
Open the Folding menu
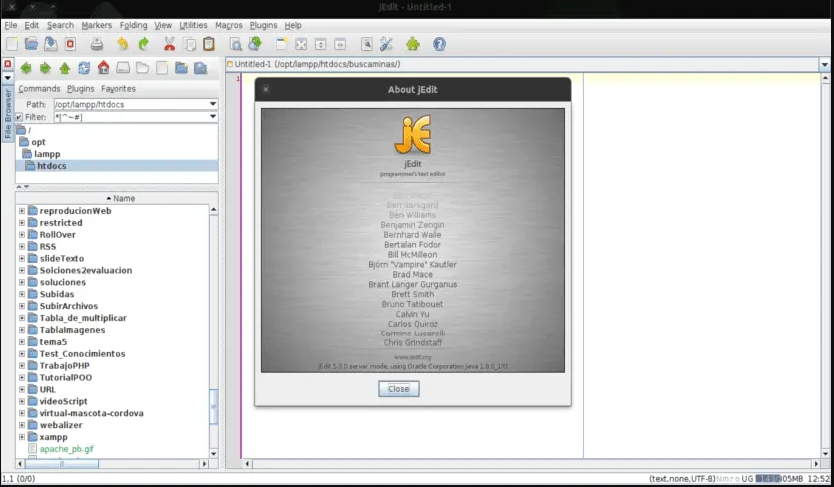point(132,24)
